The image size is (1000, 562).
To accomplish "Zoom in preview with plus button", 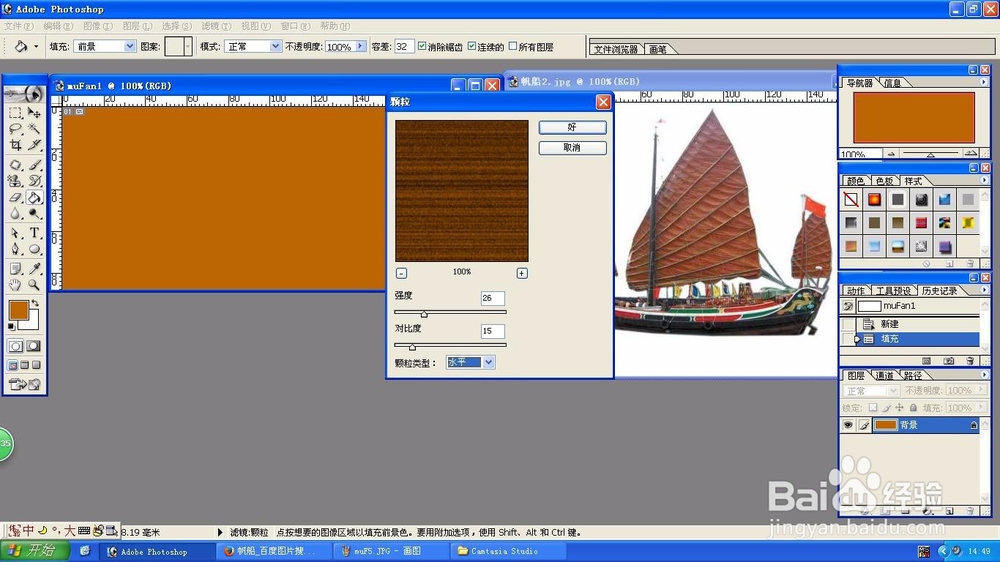I will (522, 273).
